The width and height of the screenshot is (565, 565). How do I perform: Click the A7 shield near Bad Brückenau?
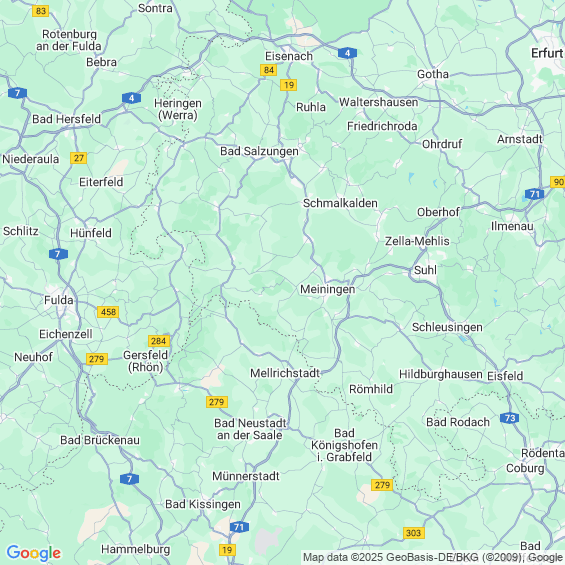tap(129, 479)
